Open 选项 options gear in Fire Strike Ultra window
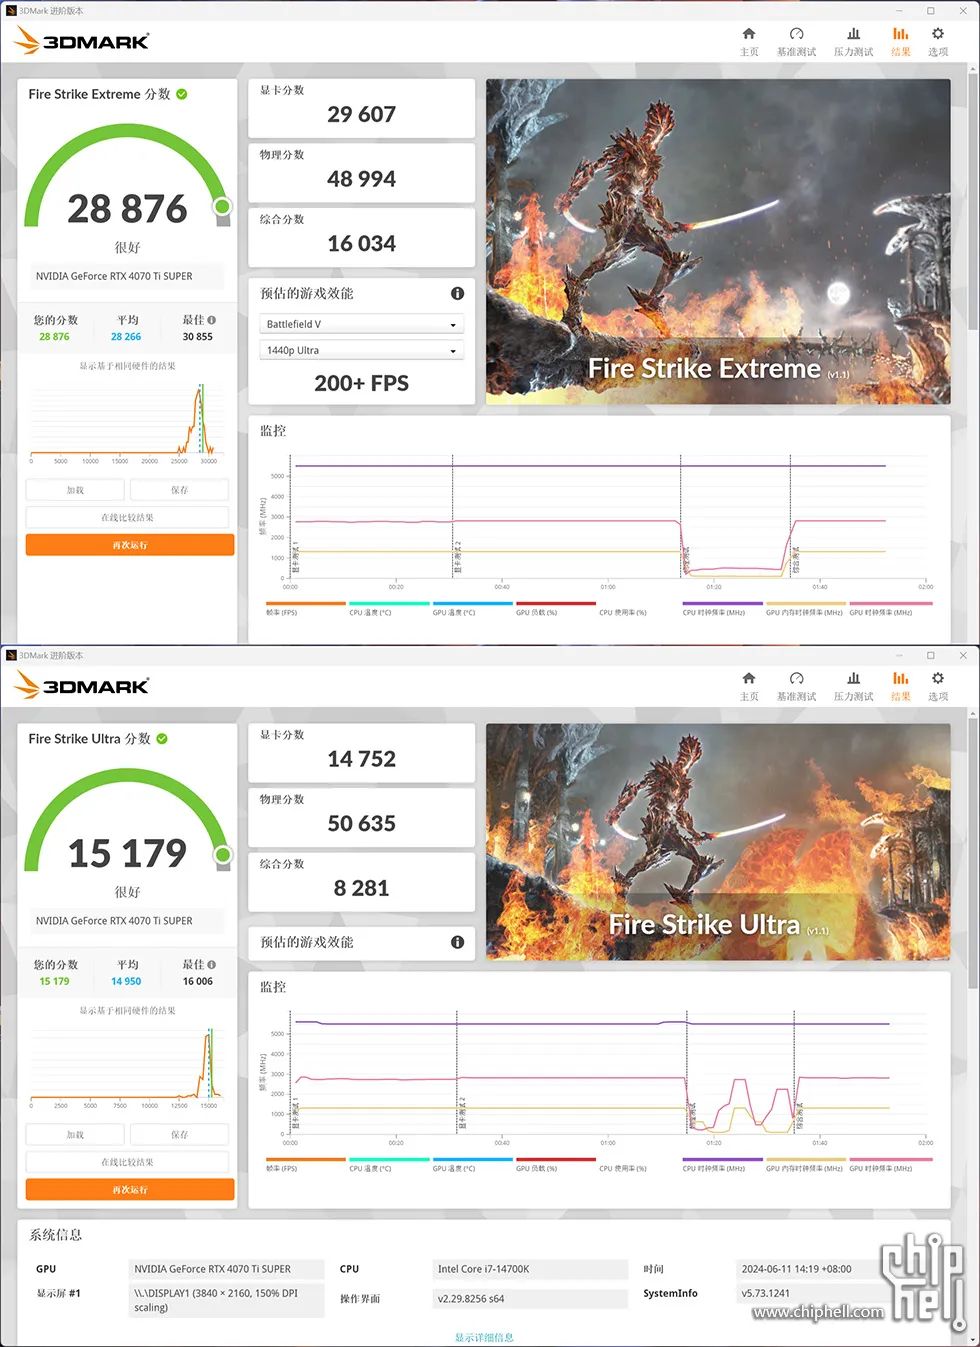The width and height of the screenshot is (980, 1347). 938,686
